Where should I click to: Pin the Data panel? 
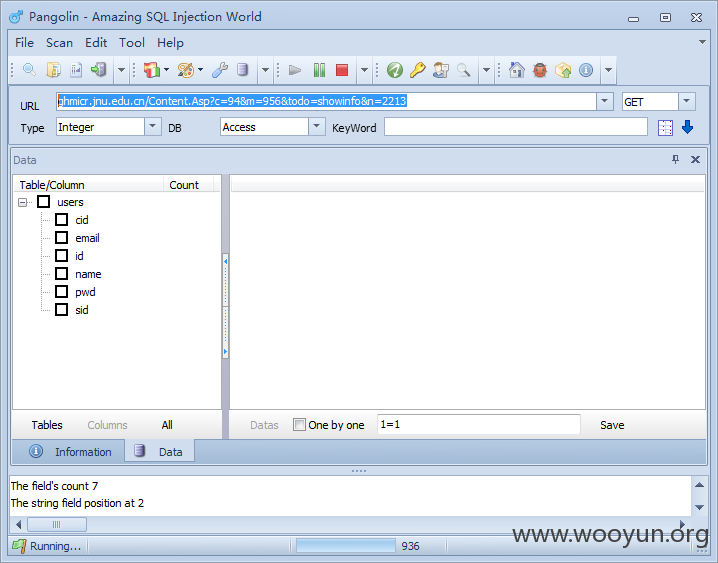click(675, 159)
